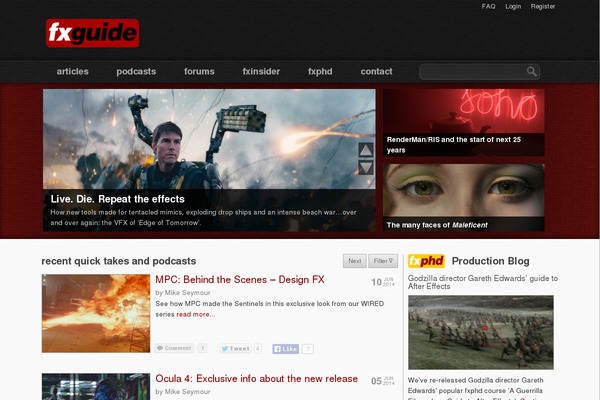
Task: Click the Ocula 4 article thumbnail
Action: pyautogui.click(x=96, y=387)
